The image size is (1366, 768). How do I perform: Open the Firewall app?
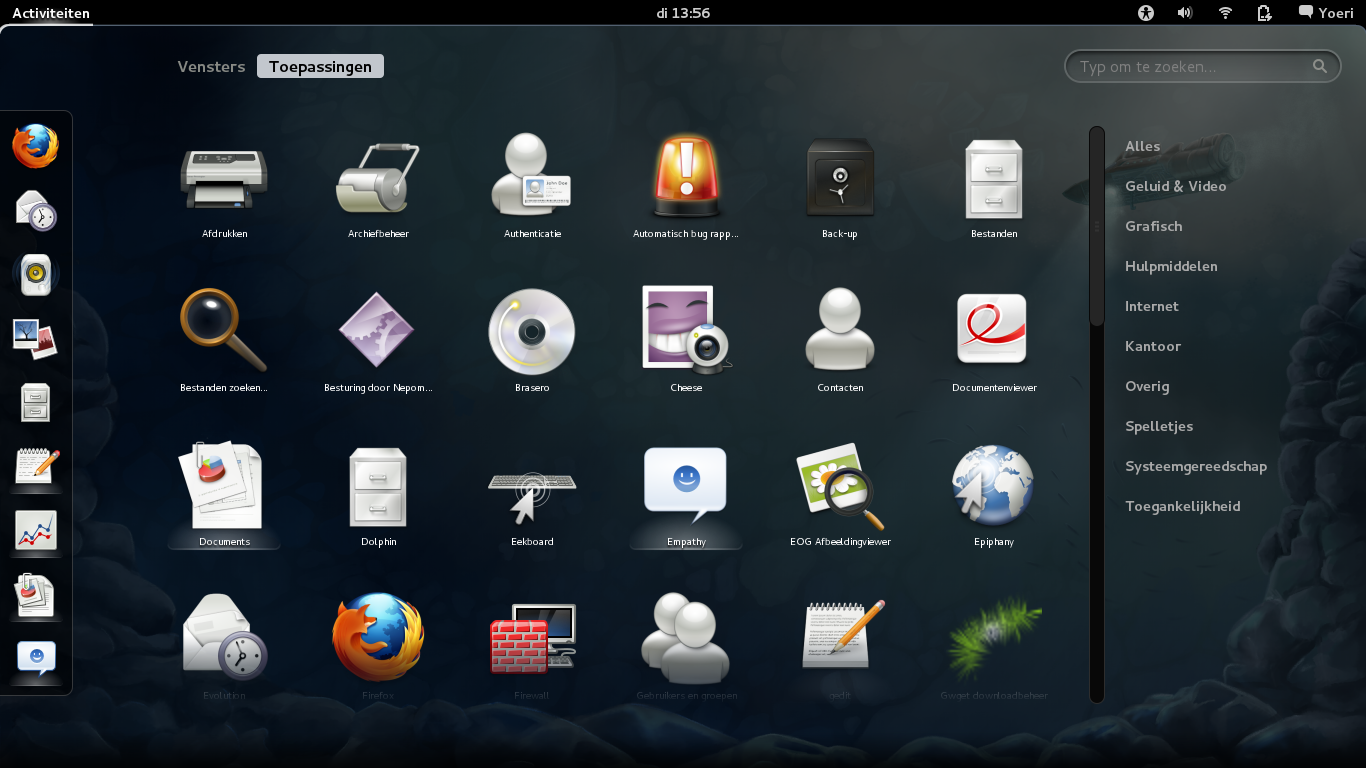click(532, 648)
